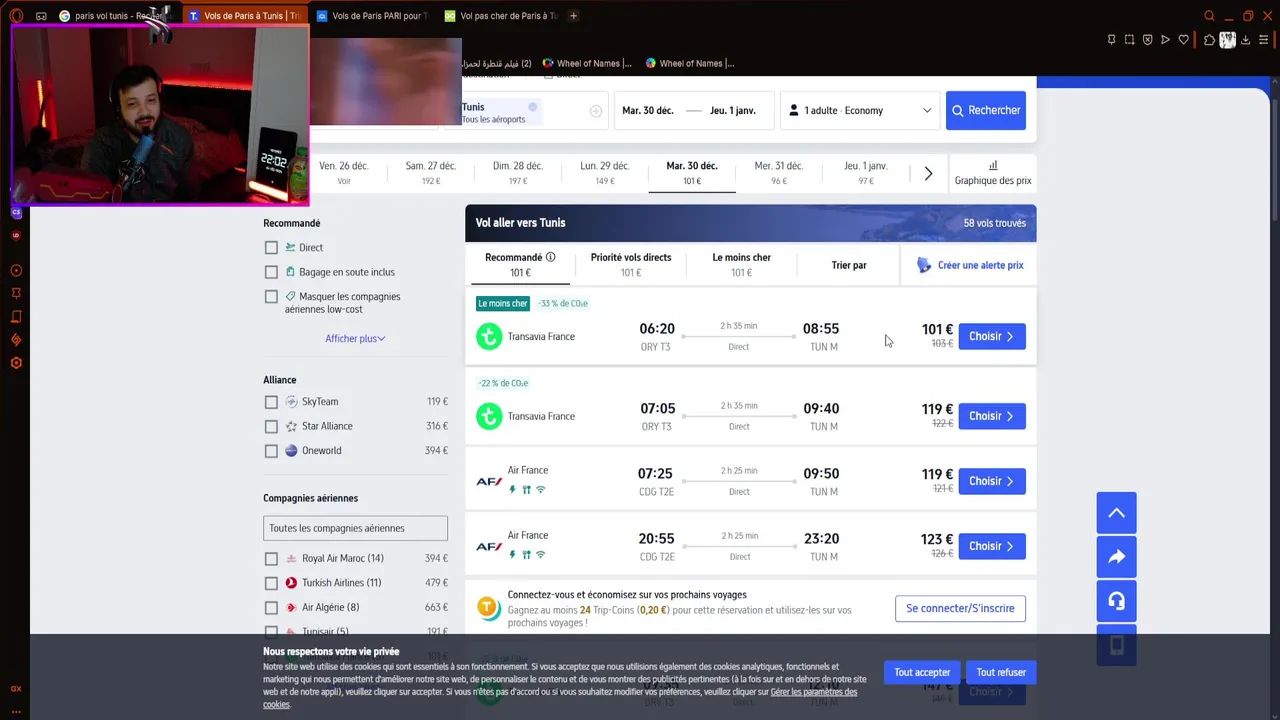Image resolution: width=1280 pixels, height=720 pixels.
Task: Click the Recommandé info icon
Action: (x=550, y=257)
